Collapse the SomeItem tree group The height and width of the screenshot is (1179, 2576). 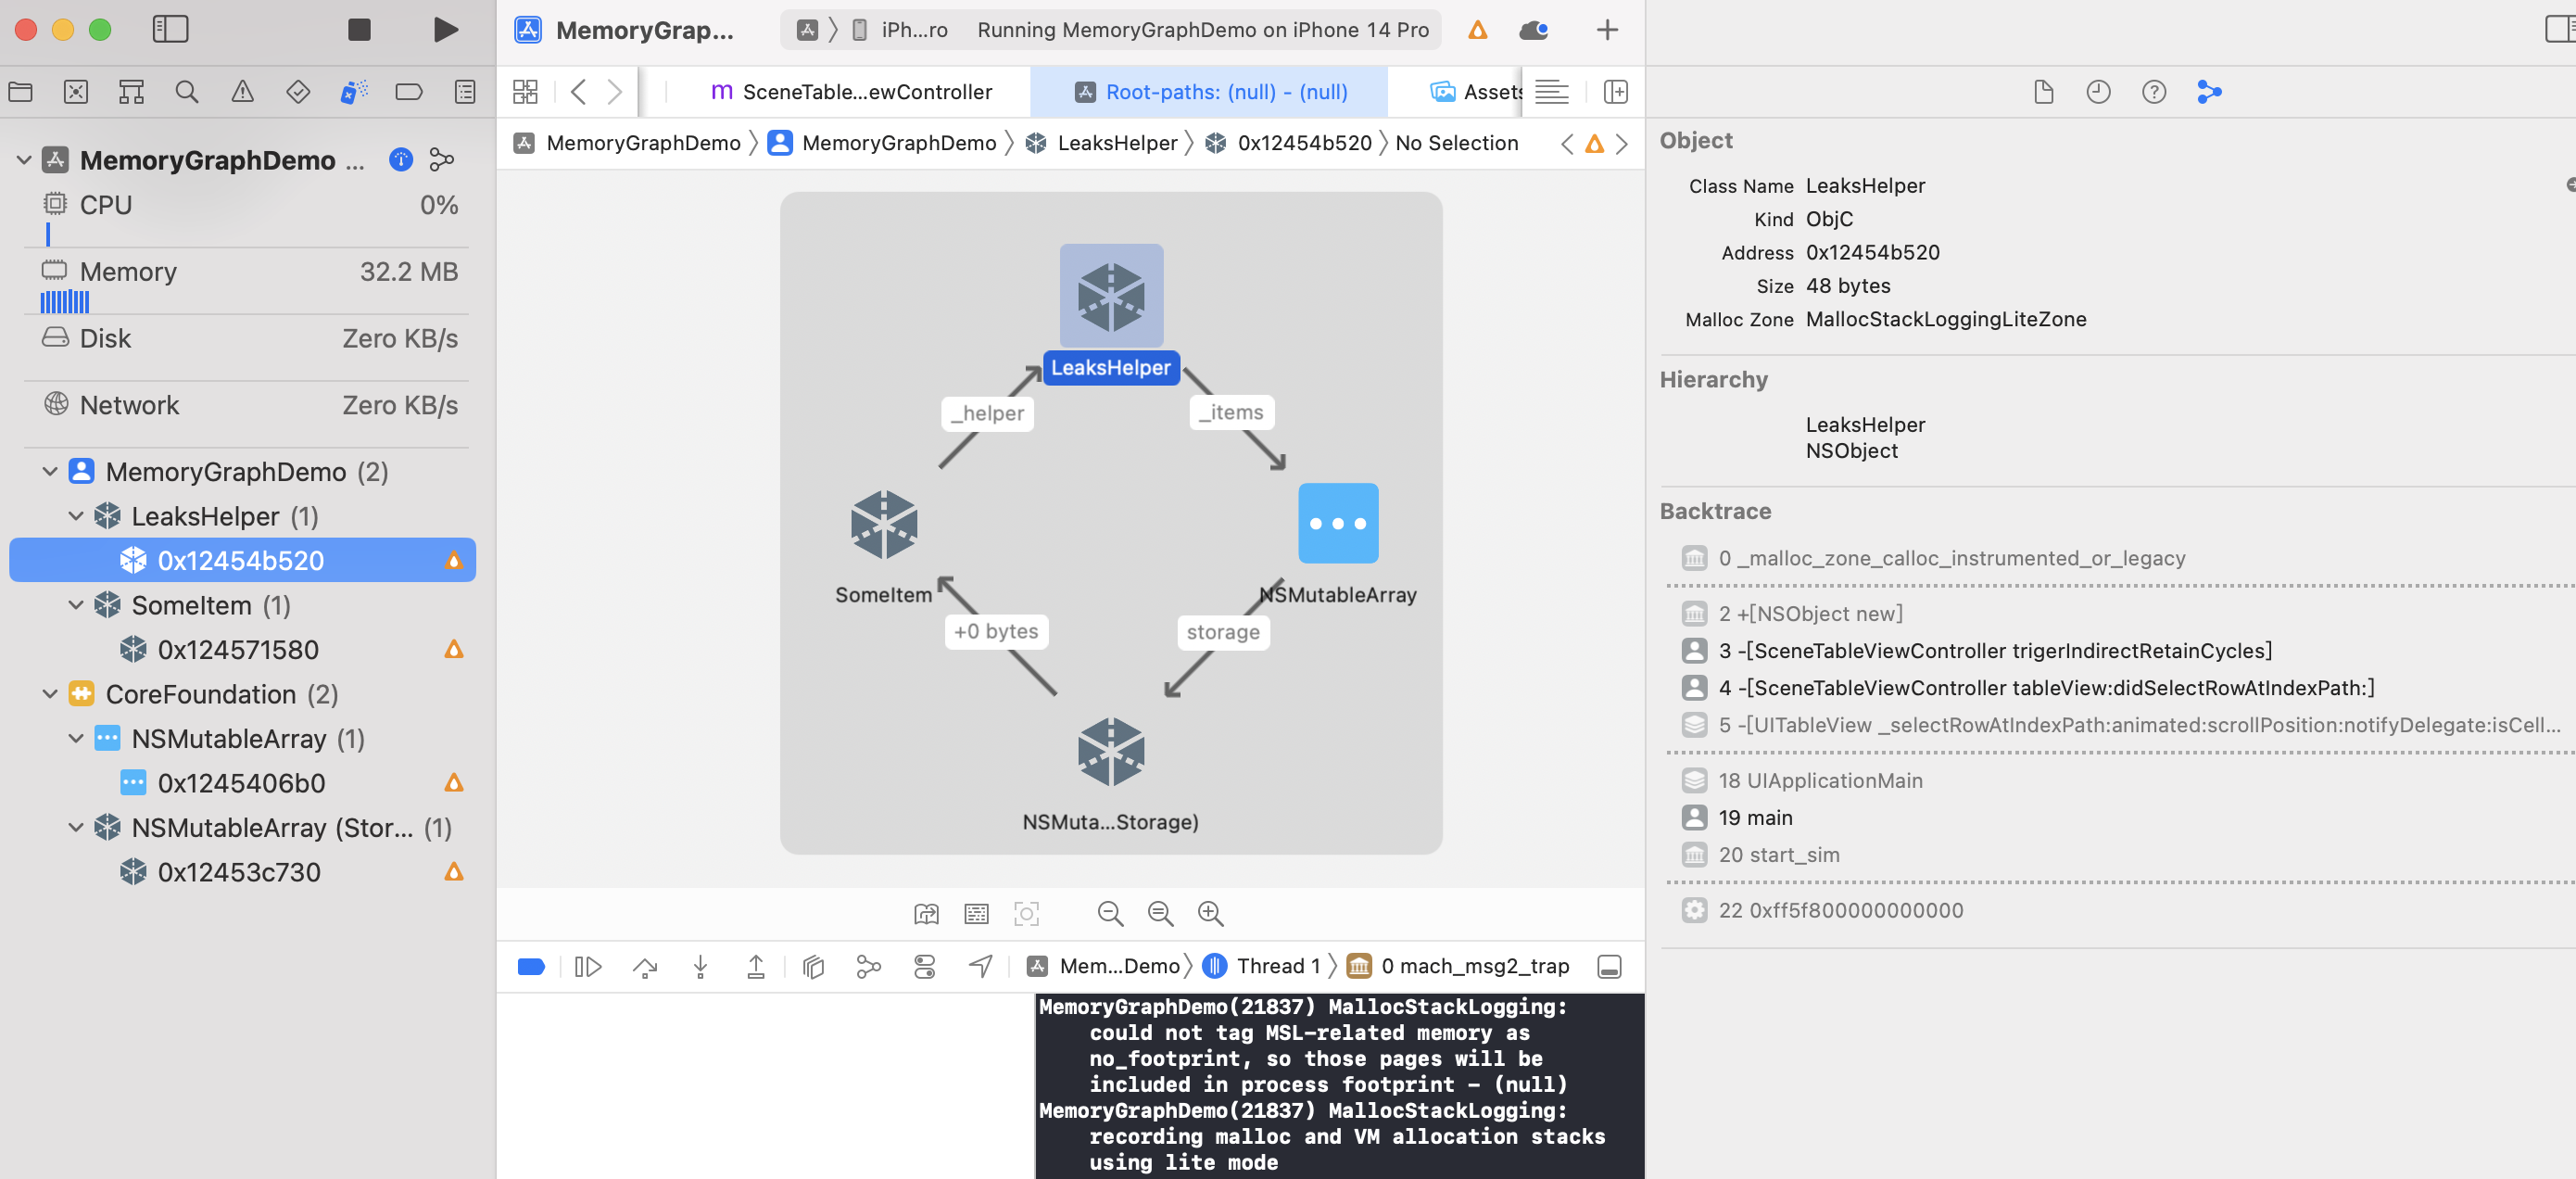pos(76,605)
